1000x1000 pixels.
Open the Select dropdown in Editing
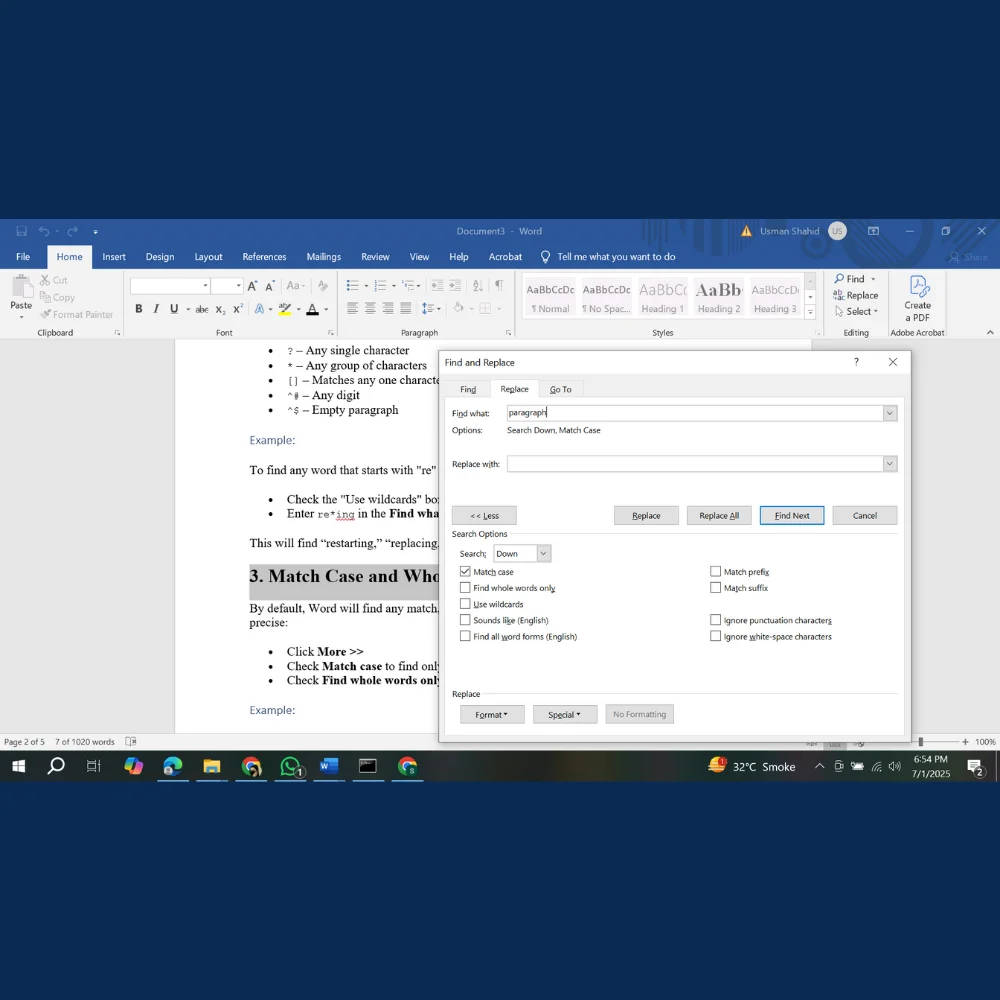(x=857, y=311)
